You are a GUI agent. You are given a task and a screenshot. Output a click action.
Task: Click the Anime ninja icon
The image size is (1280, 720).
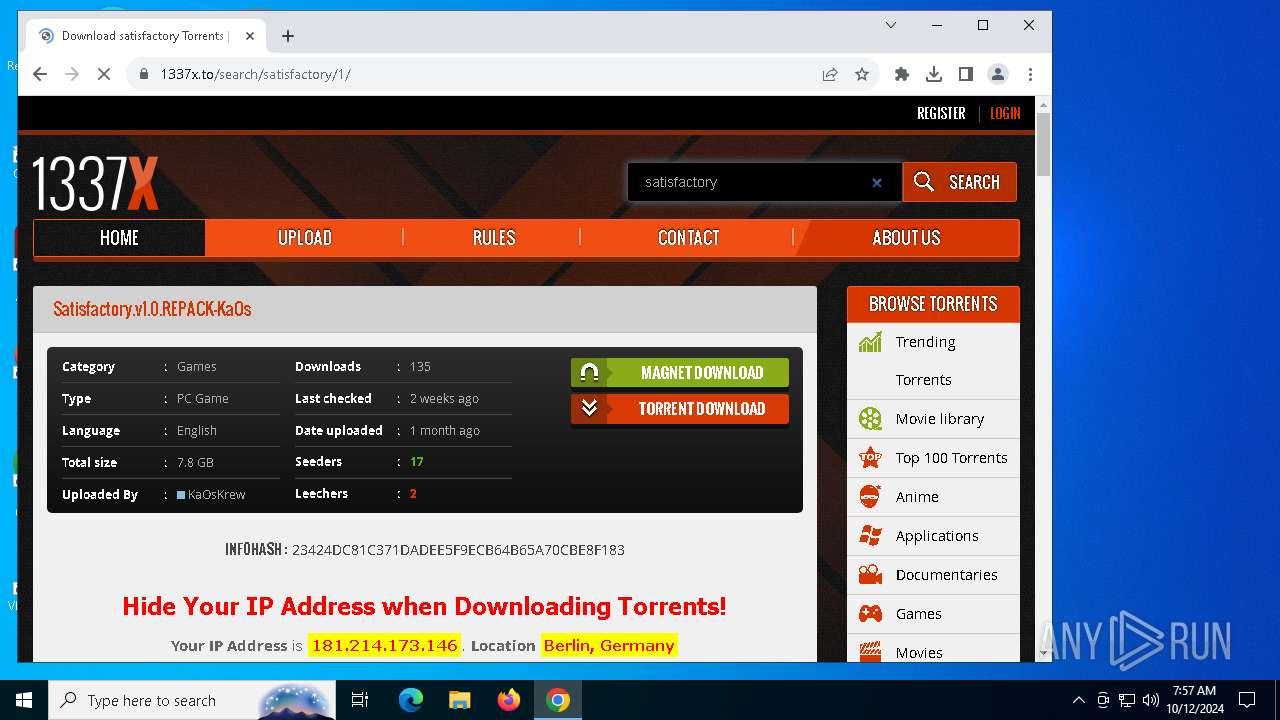pyautogui.click(x=870, y=497)
